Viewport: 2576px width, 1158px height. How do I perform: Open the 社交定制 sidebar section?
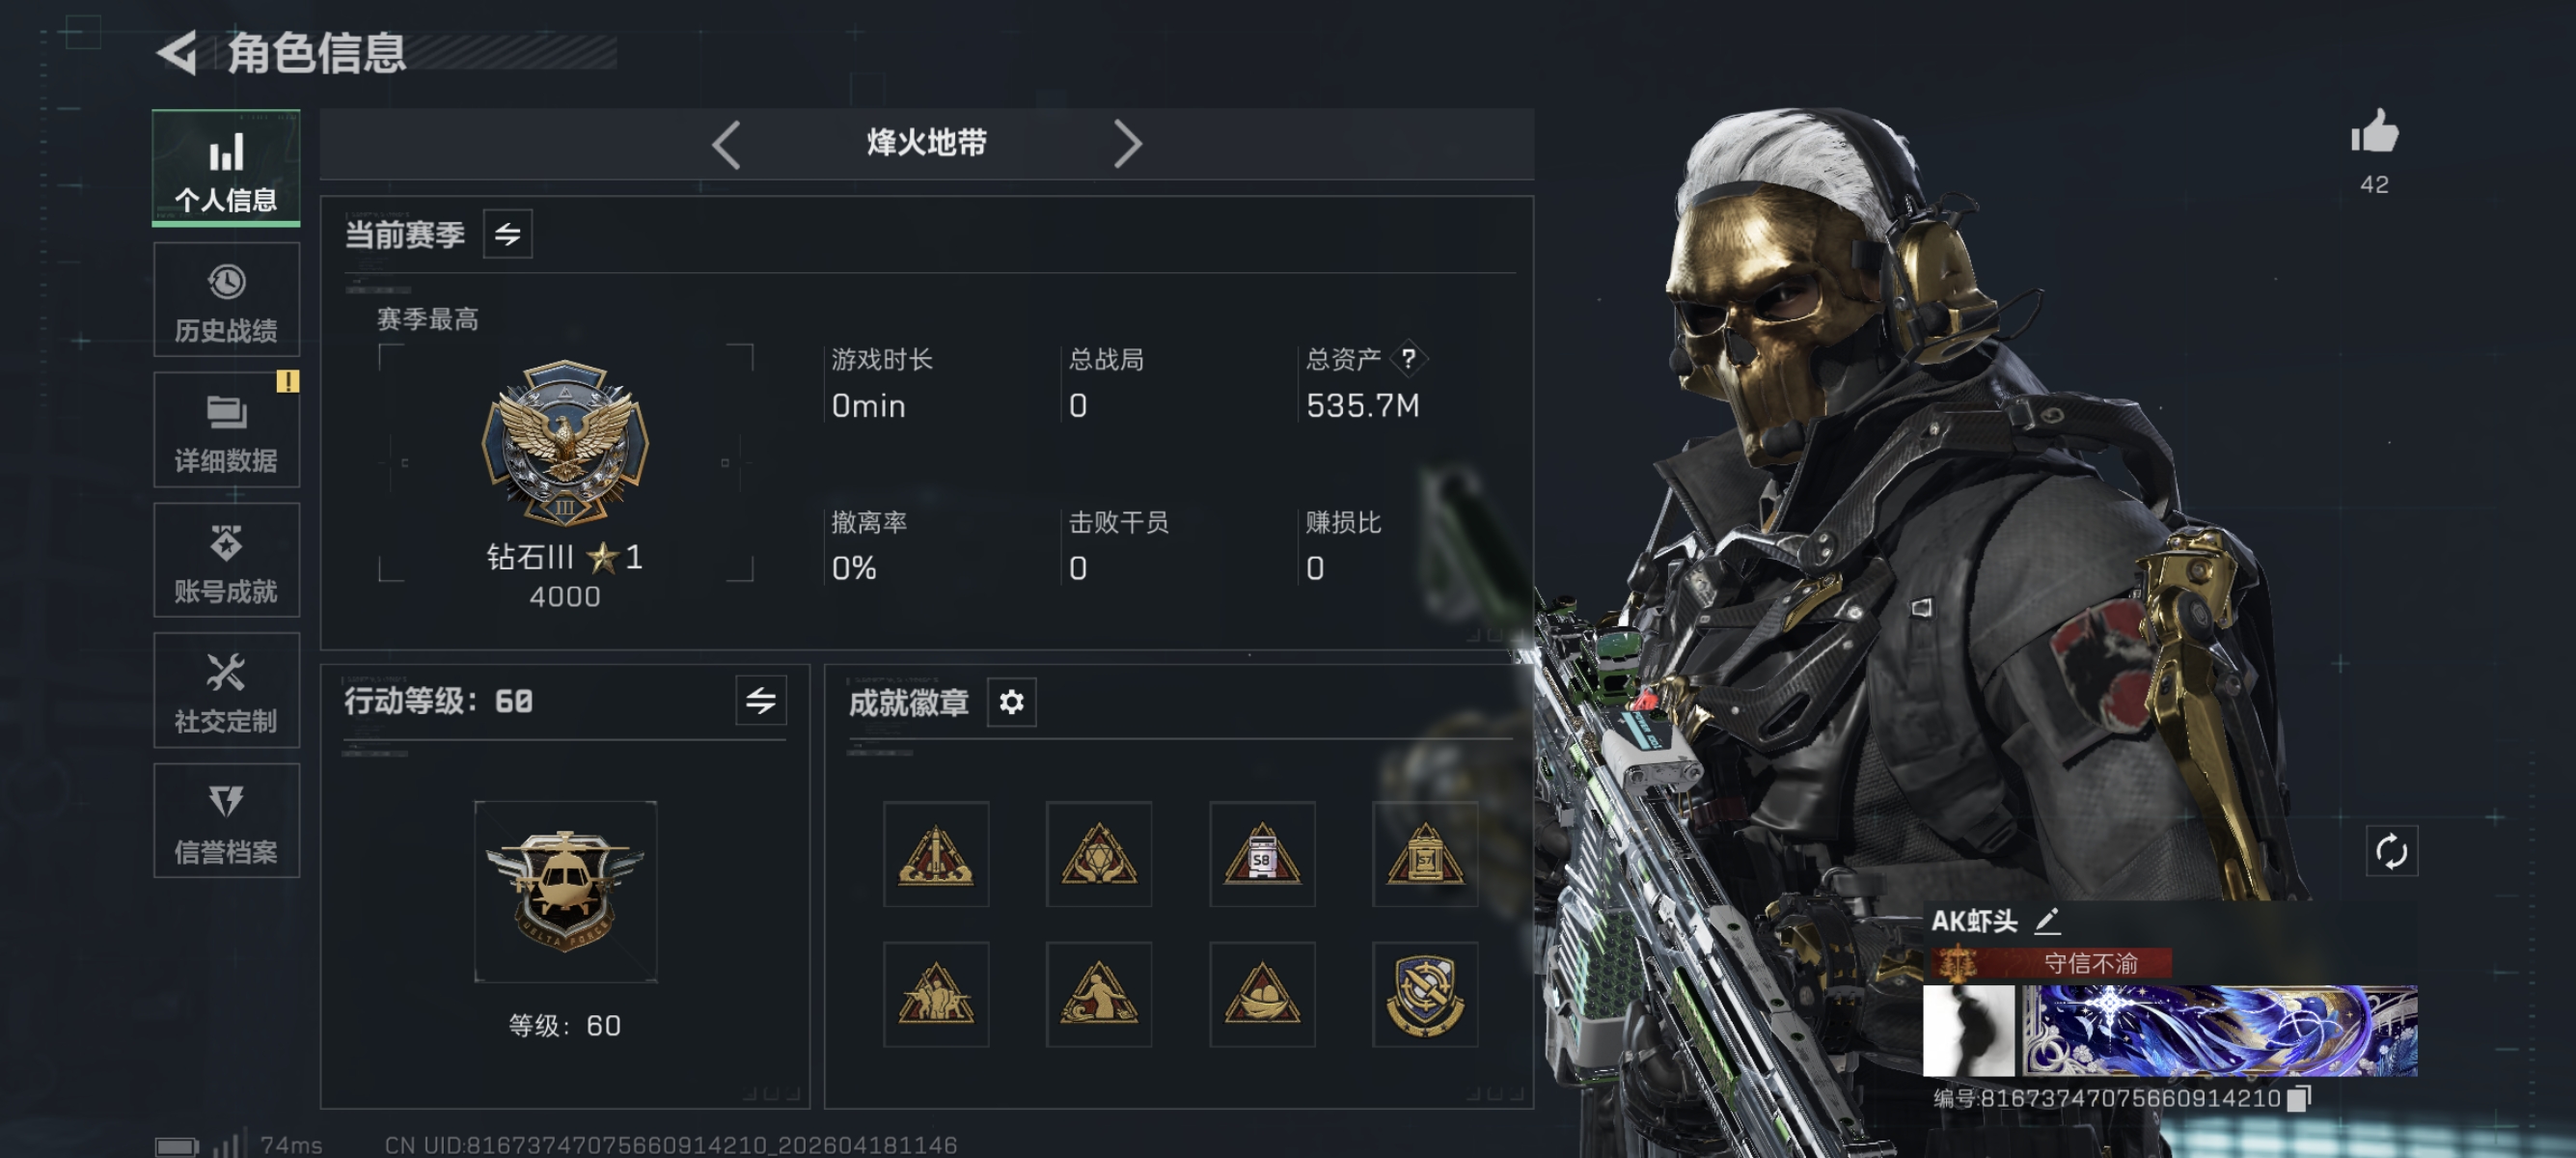click(x=226, y=690)
